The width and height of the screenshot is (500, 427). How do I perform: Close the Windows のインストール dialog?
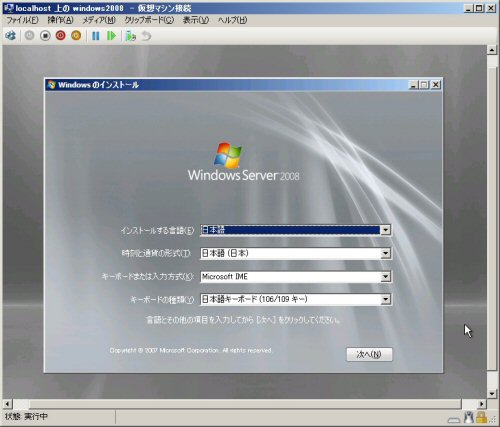click(435, 85)
